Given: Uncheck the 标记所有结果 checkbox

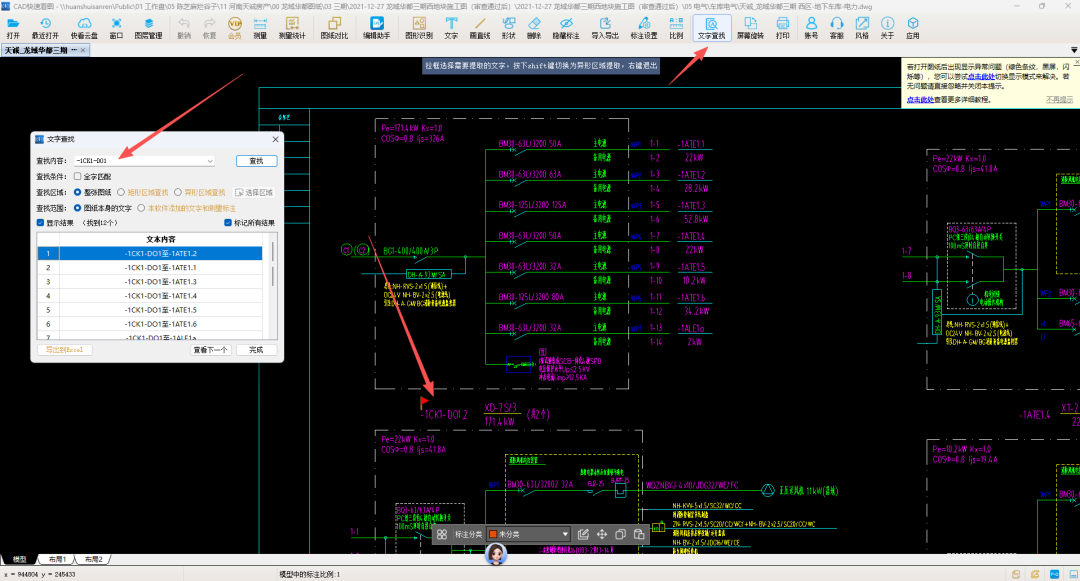Looking at the screenshot, I should point(228,223).
